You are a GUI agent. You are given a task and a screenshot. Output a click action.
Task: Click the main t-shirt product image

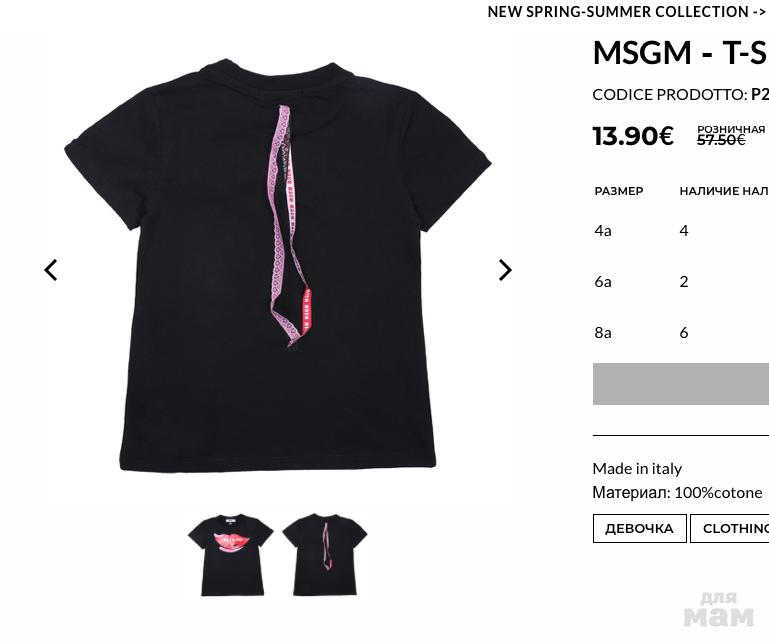(278, 265)
